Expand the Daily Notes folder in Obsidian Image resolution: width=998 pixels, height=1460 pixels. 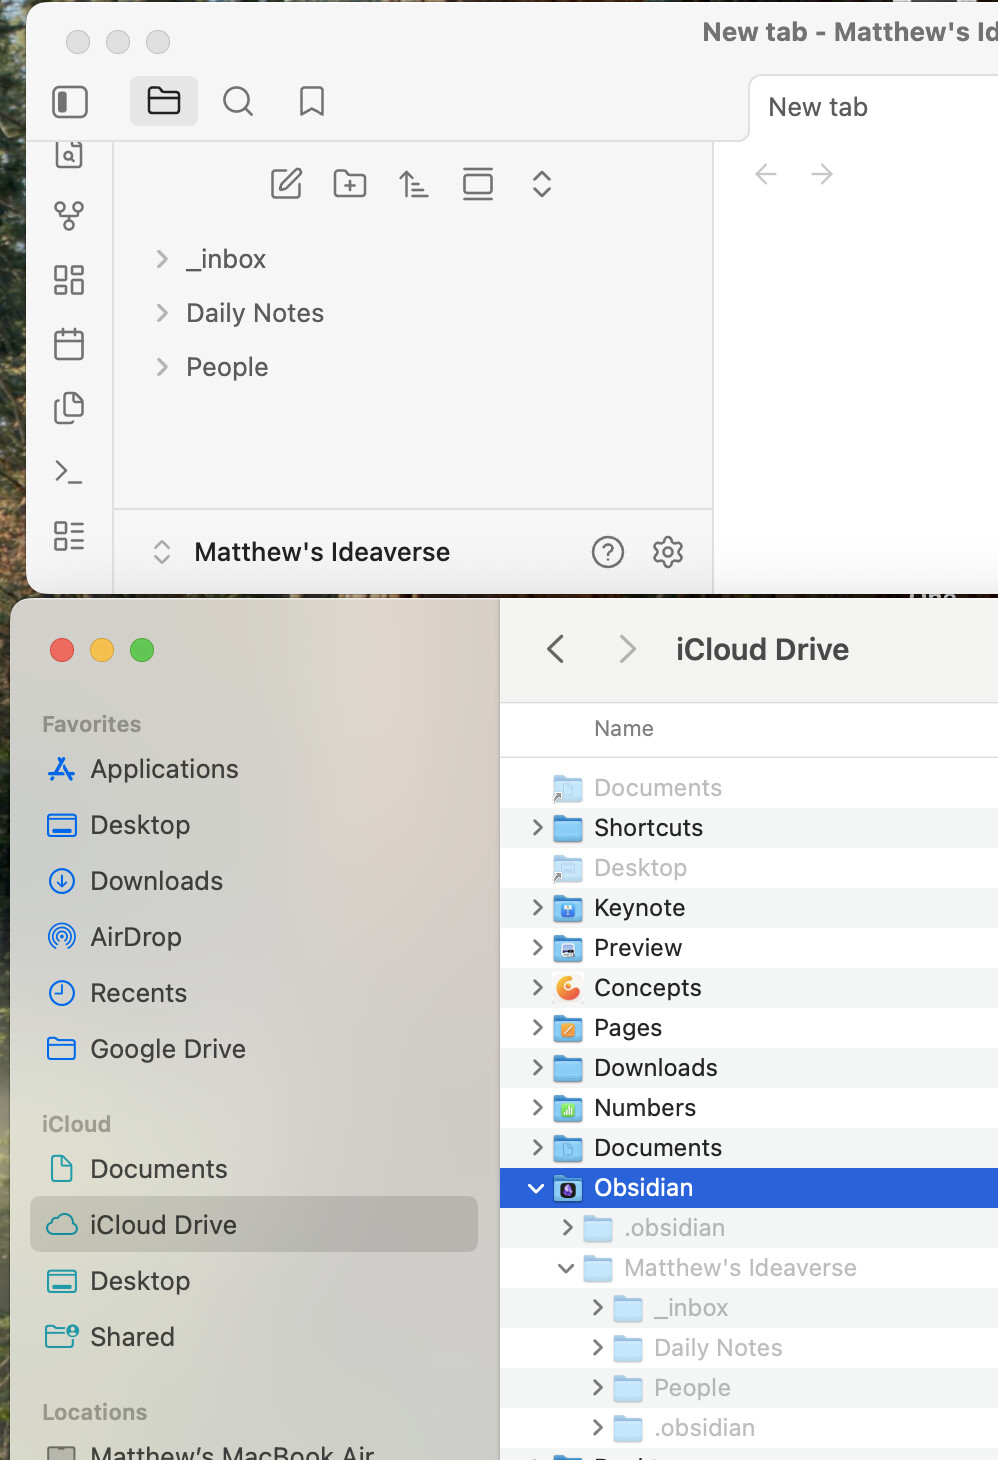(x=162, y=313)
